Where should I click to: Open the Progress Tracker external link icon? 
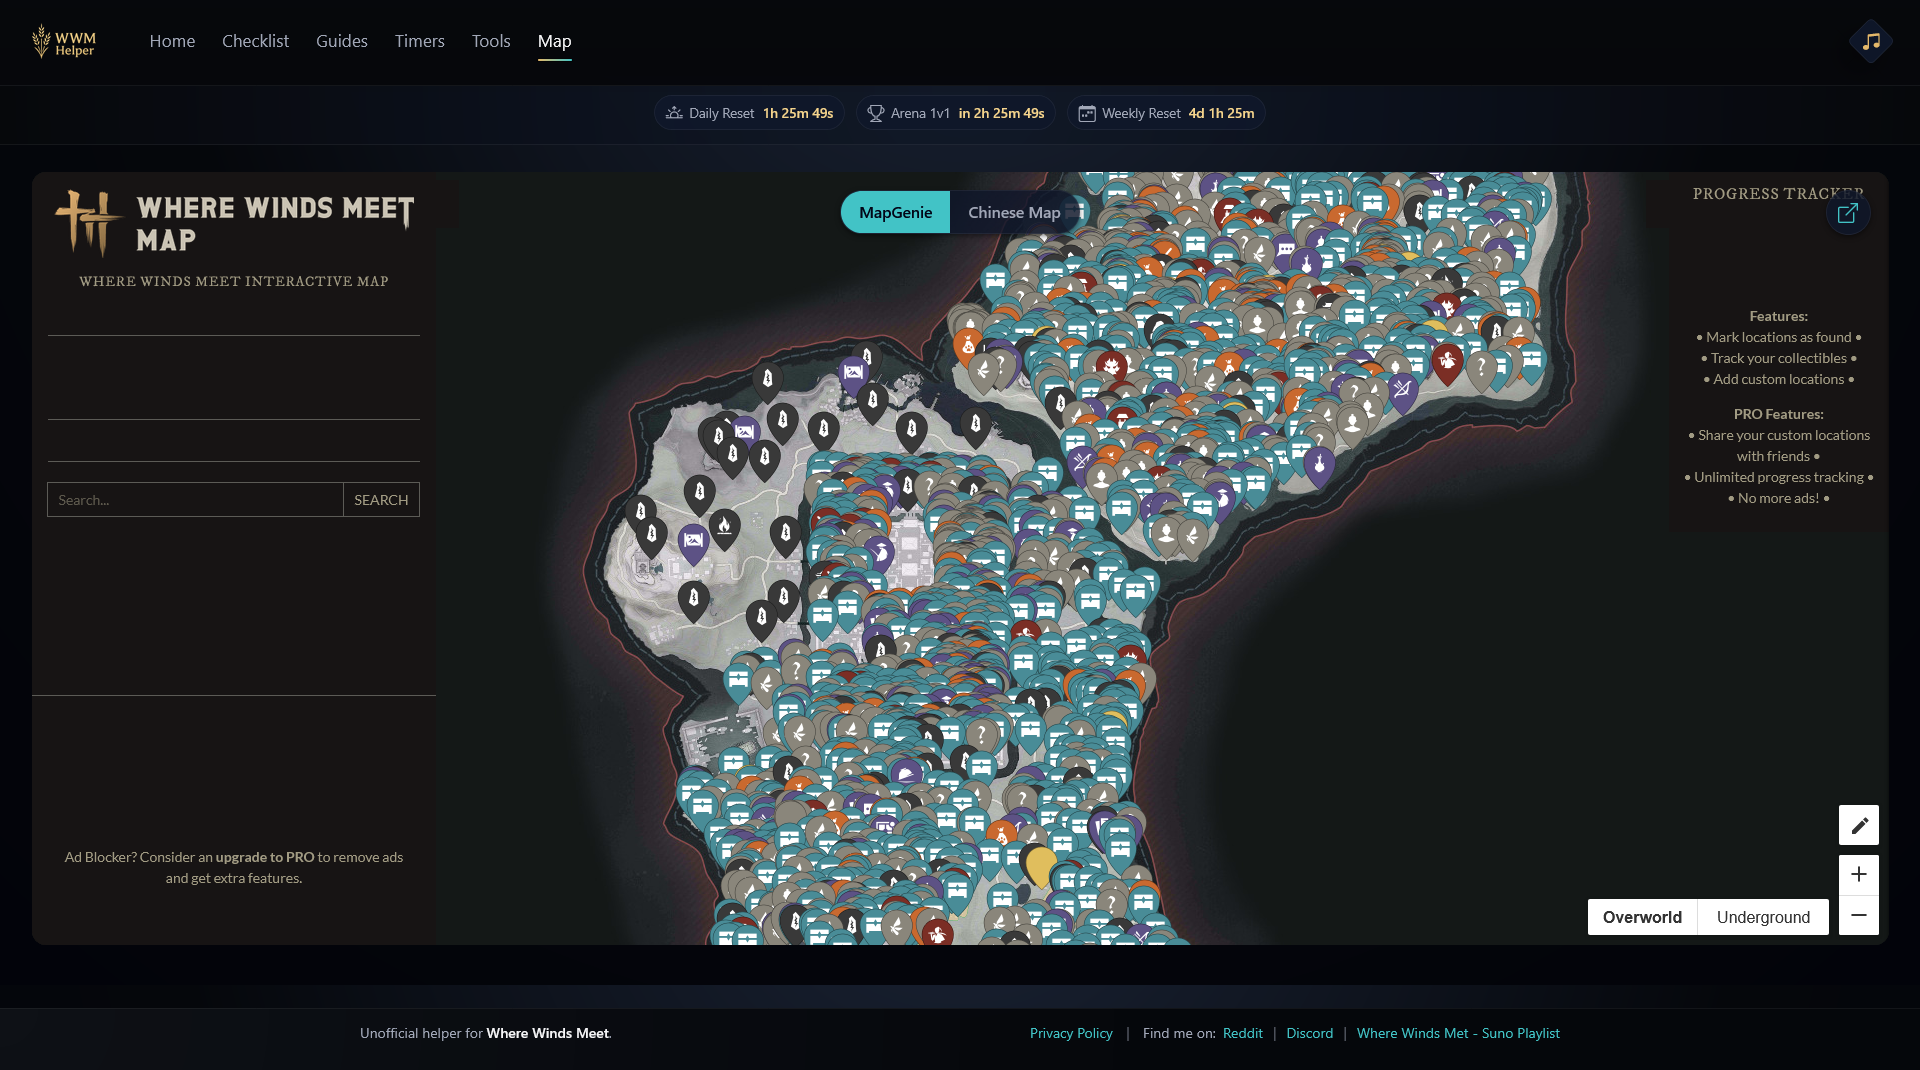(1847, 213)
